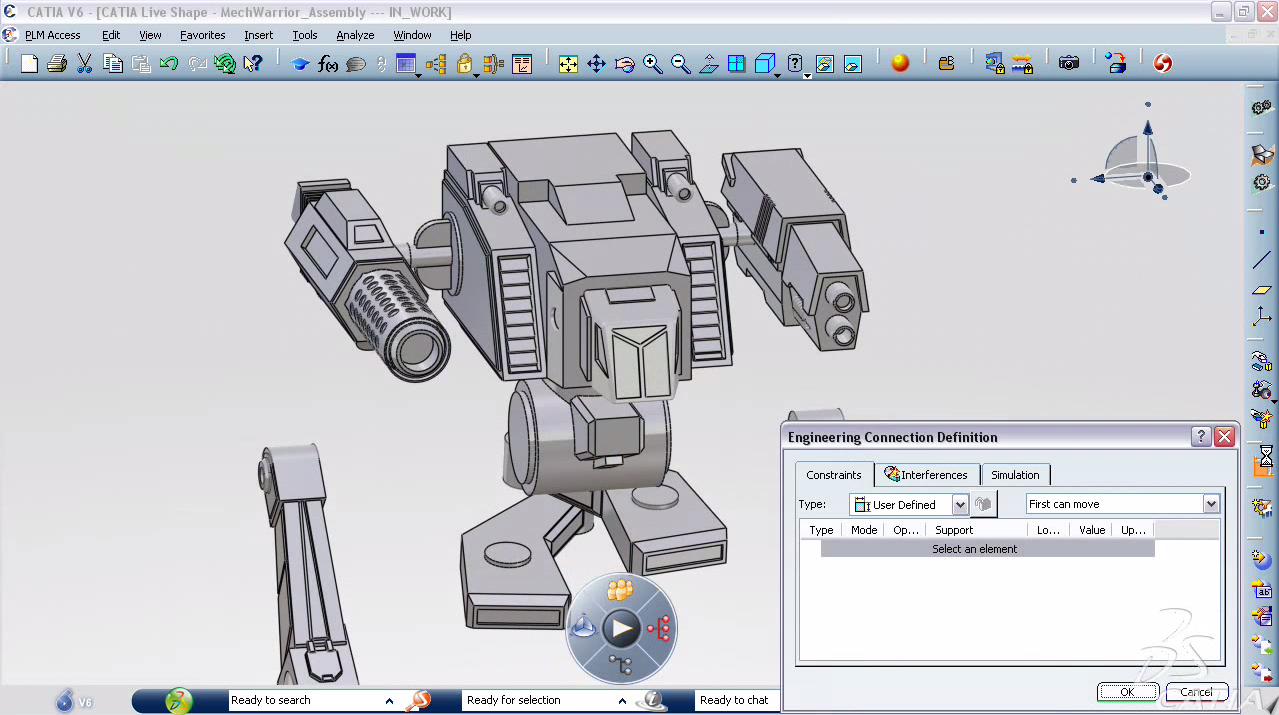This screenshot has height=715, width=1279.
Task: Click the dialog help question mark button
Action: 1201,437
